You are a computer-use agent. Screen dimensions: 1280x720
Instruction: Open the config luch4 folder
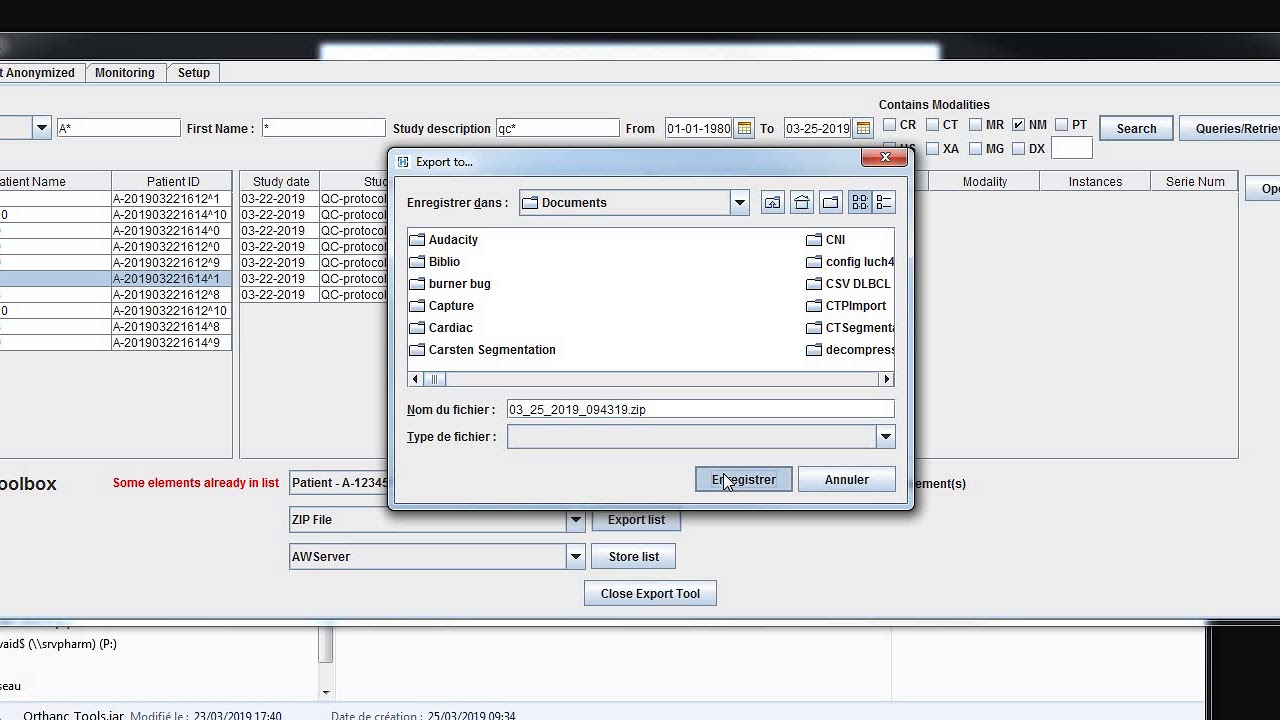pyautogui.click(x=850, y=262)
